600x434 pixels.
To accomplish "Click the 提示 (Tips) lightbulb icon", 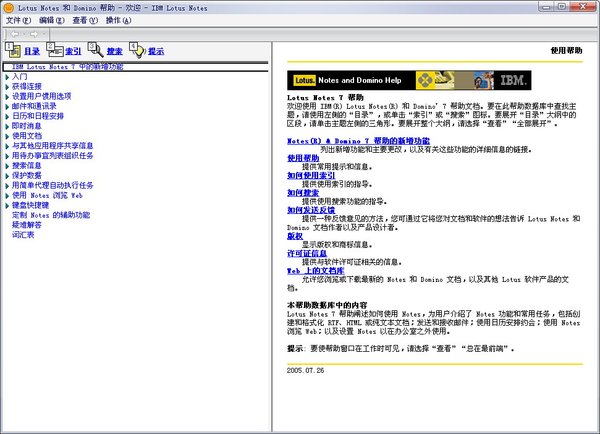I will [x=138, y=50].
